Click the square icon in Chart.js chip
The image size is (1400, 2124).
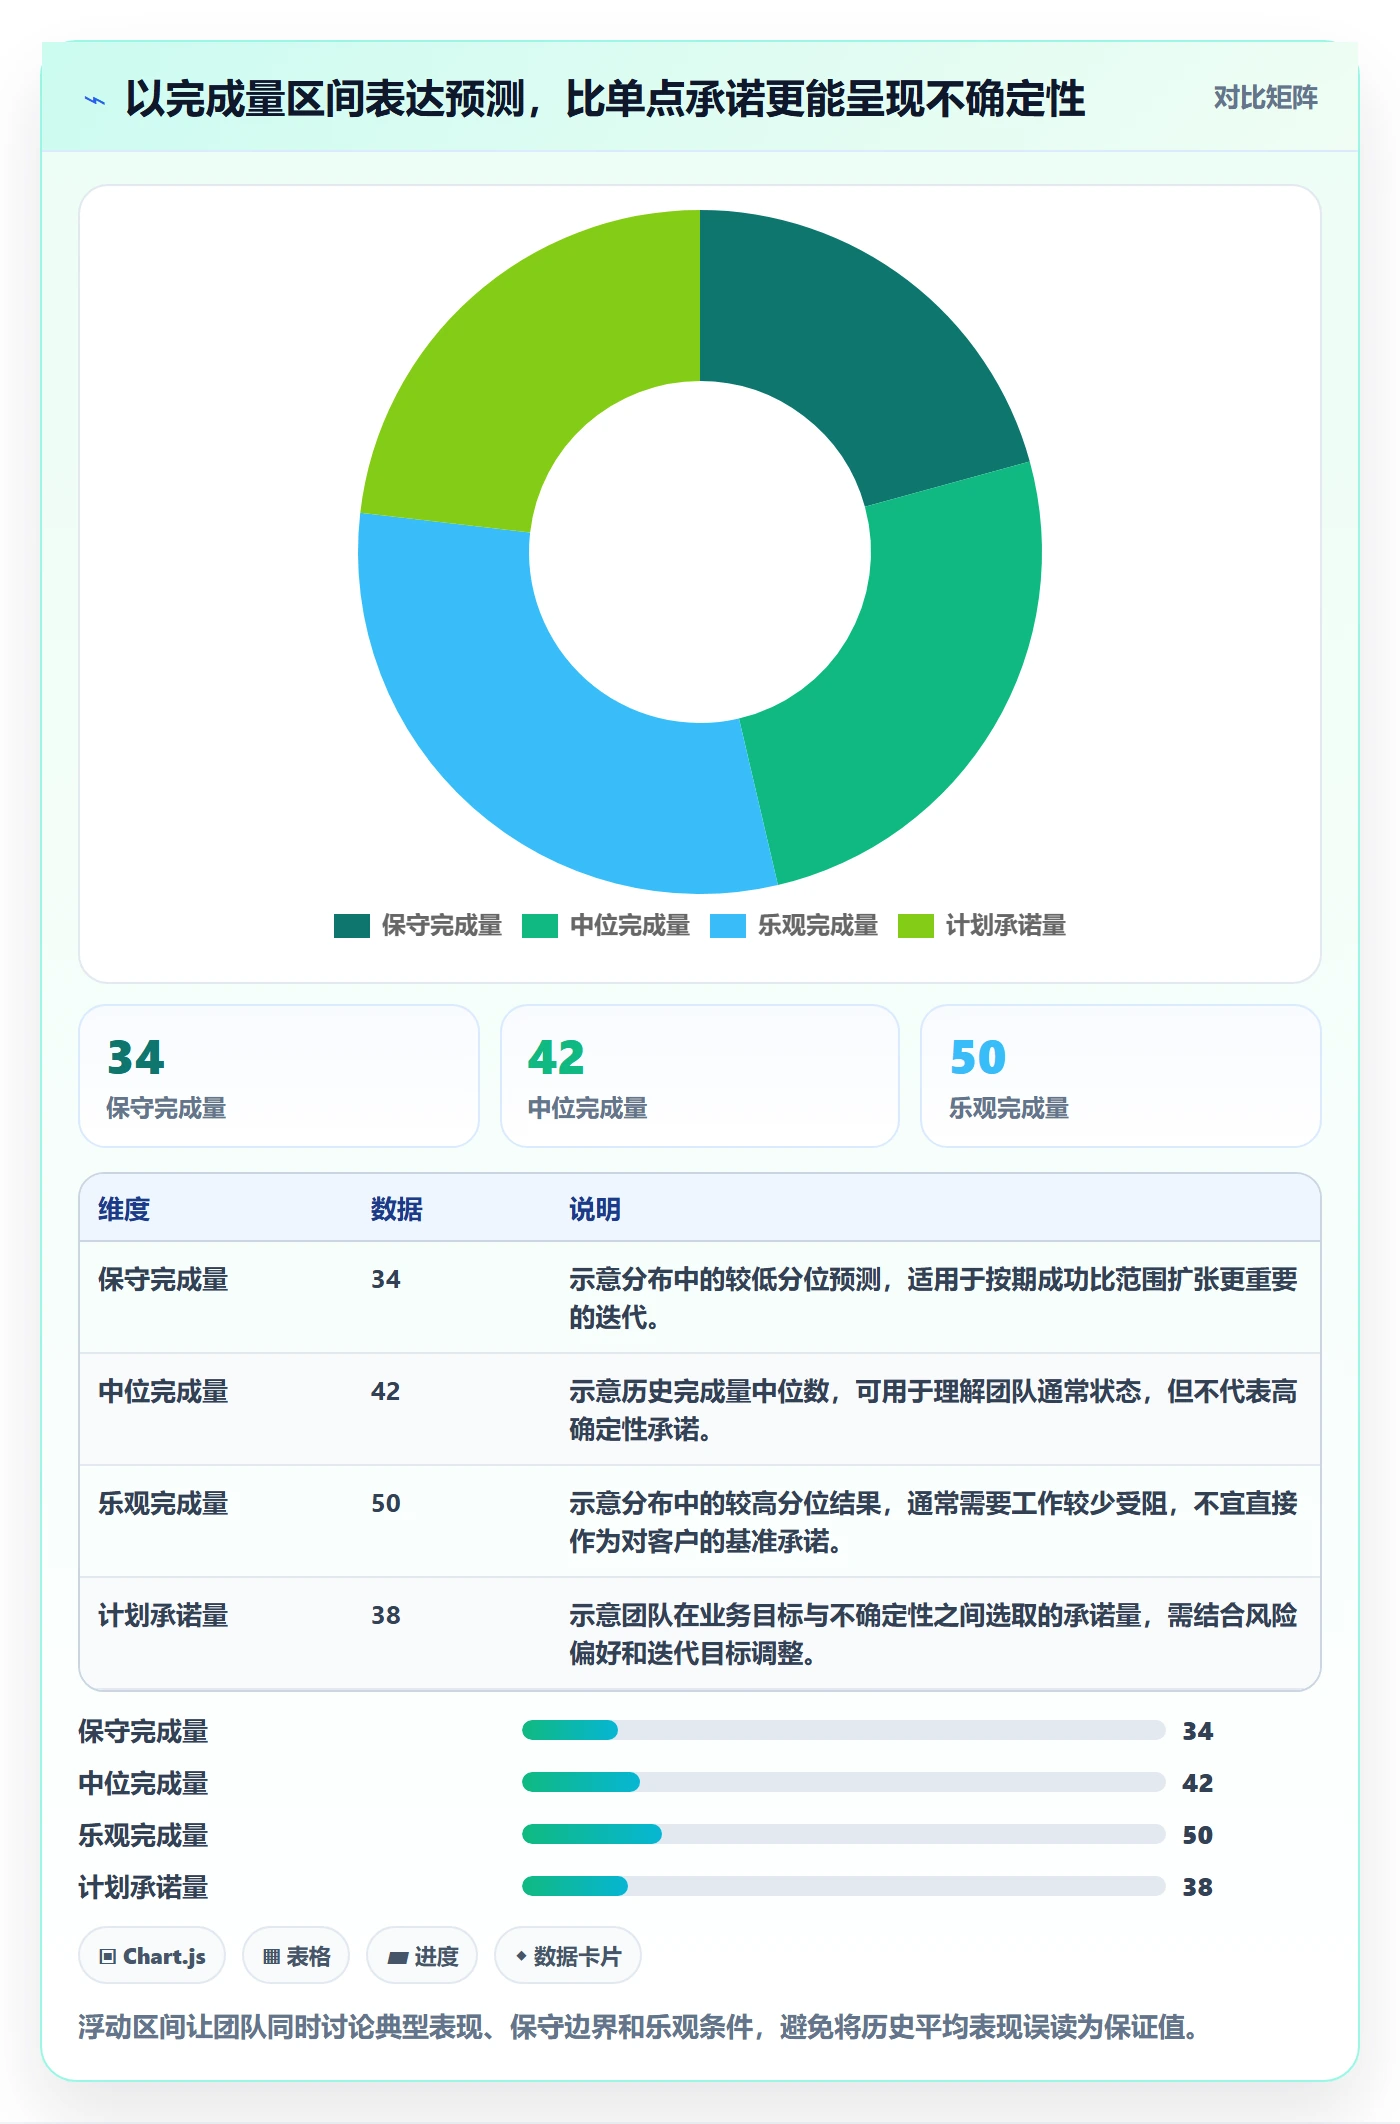[x=108, y=1957]
